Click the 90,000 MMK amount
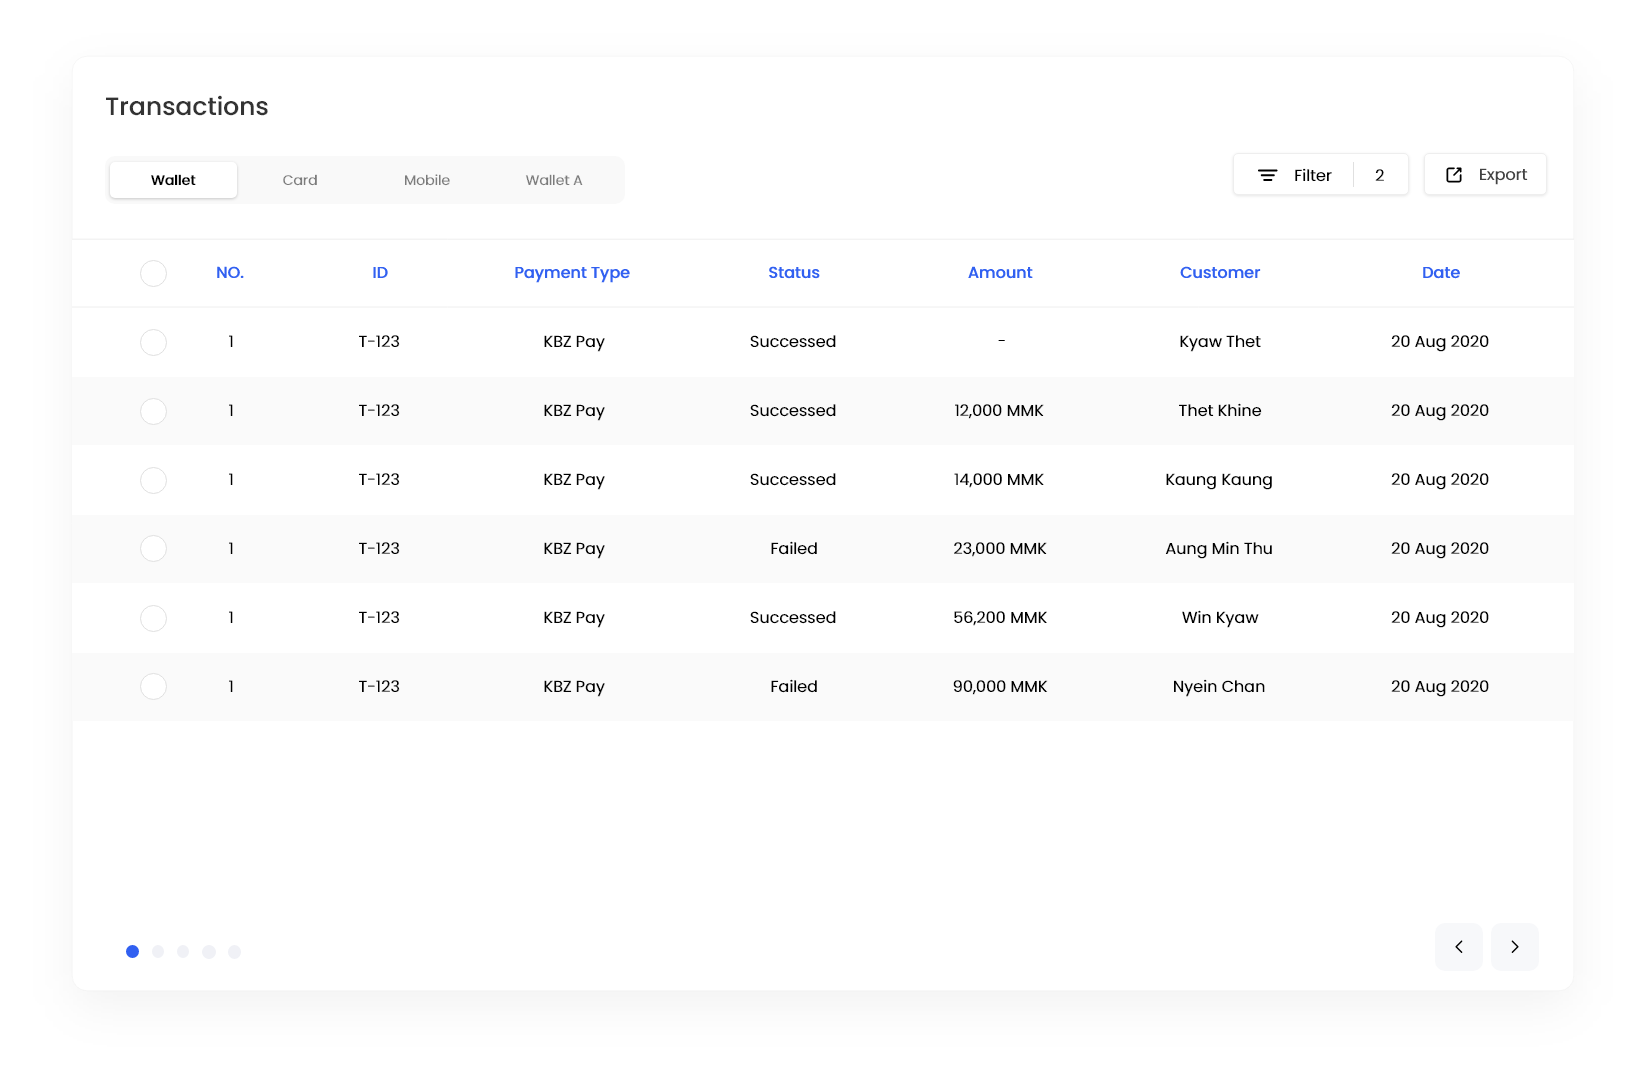Image resolution: width=1646 pixels, height=1079 pixels. pyautogui.click(x=1000, y=686)
